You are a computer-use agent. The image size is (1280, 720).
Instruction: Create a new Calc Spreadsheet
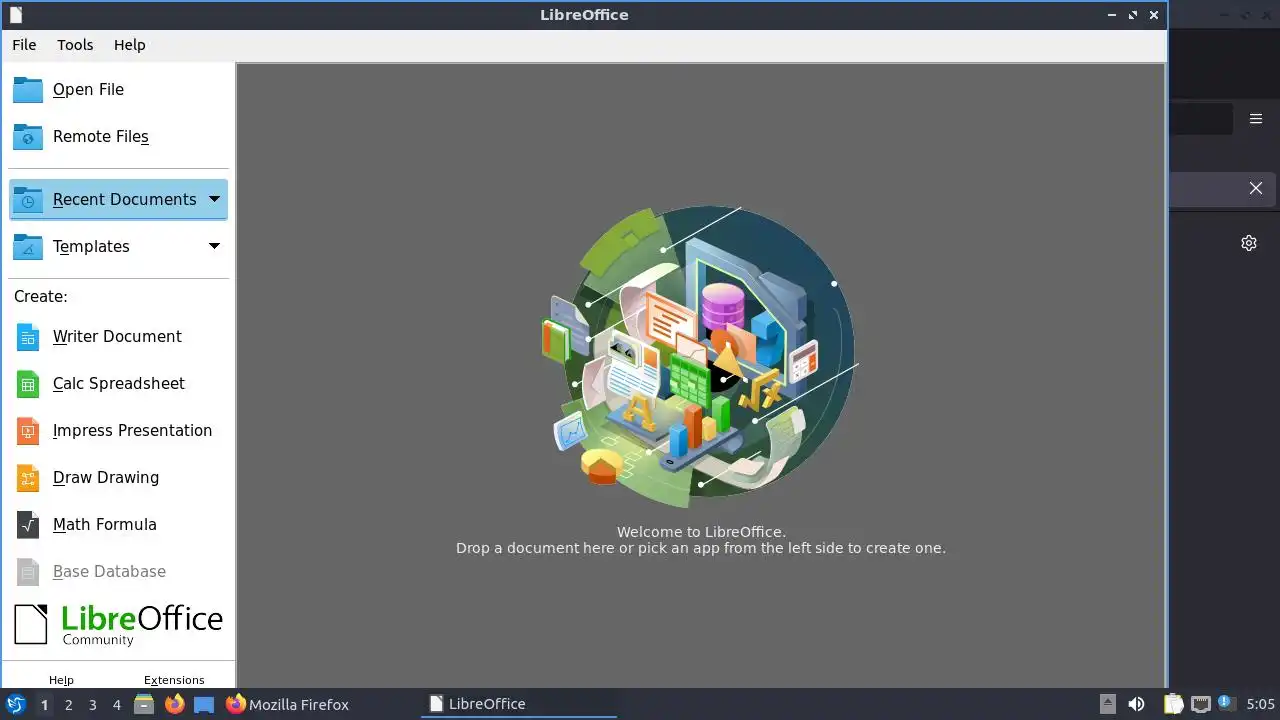118,384
